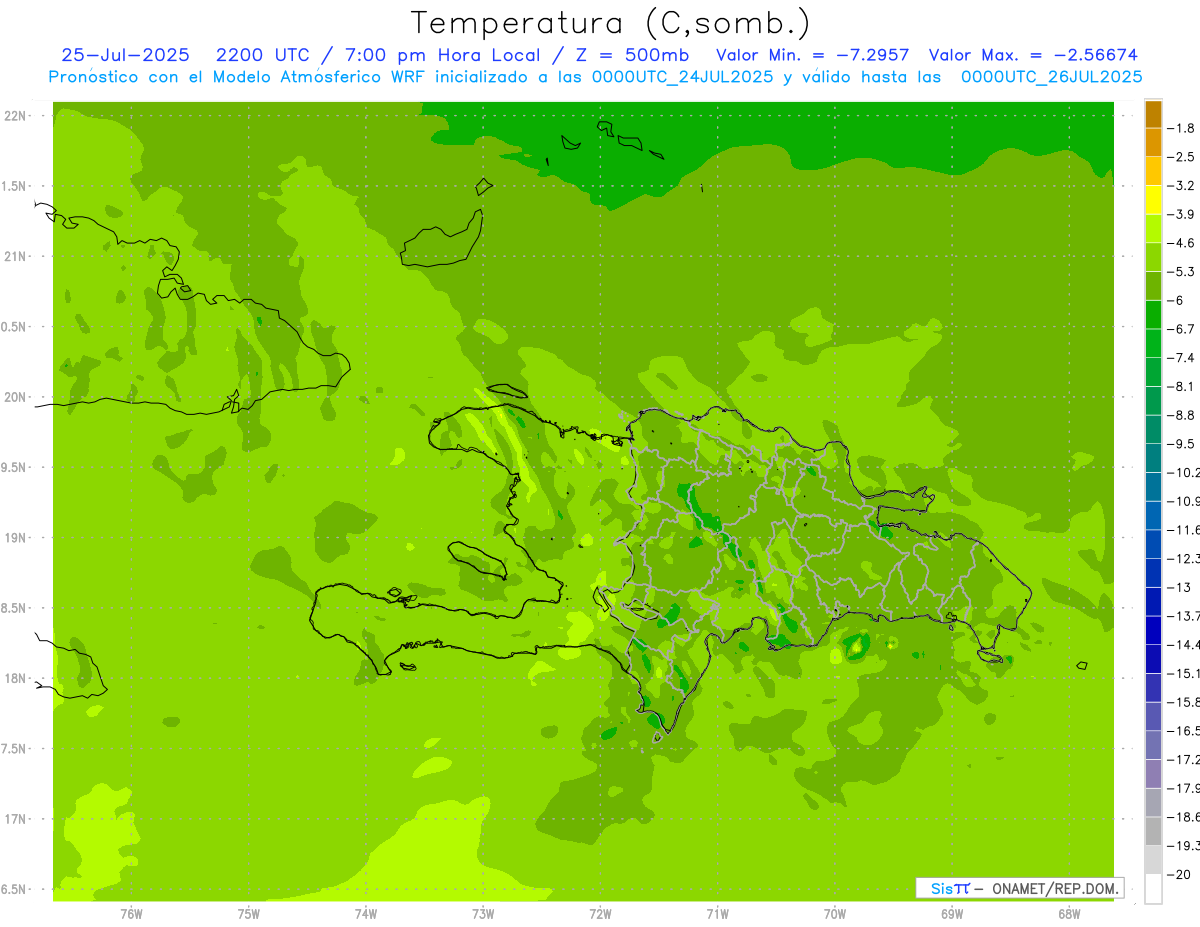This screenshot has width=1200, height=927.
Task: Click the '-4.6' color scale value
Action: pos(1181,243)
